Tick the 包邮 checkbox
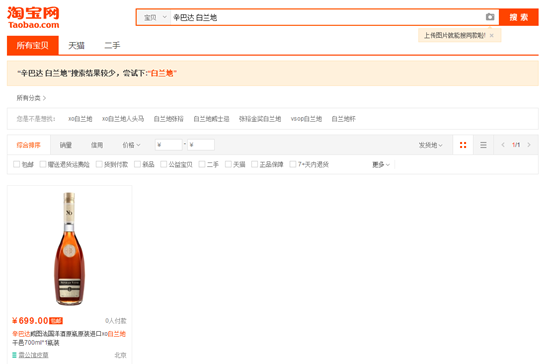The image size is (554, 364). pyautogui.click(x=16, y=164)
